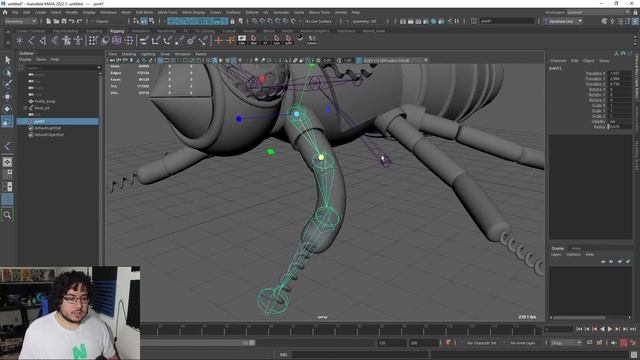Click the orange Set Key plus icon
This screenshot has width=640, height=360.
[219, 40]
